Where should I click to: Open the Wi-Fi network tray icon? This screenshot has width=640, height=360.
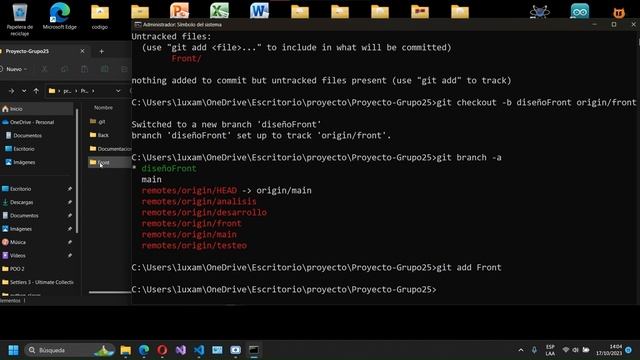(566, 350)
